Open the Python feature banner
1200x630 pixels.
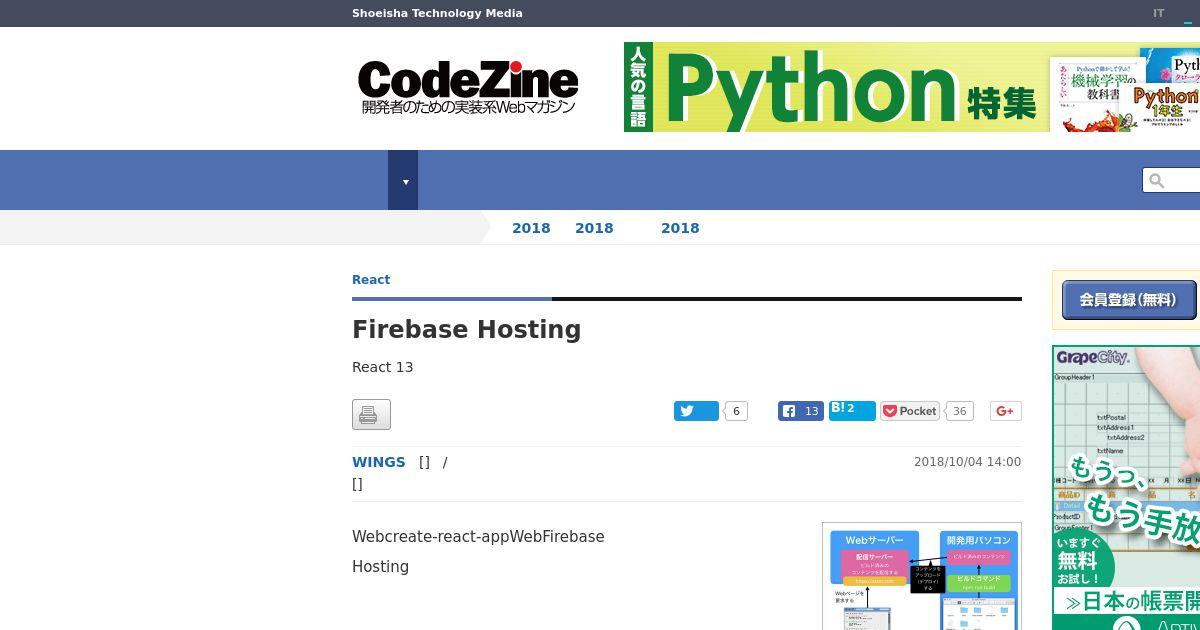point(912,87)
